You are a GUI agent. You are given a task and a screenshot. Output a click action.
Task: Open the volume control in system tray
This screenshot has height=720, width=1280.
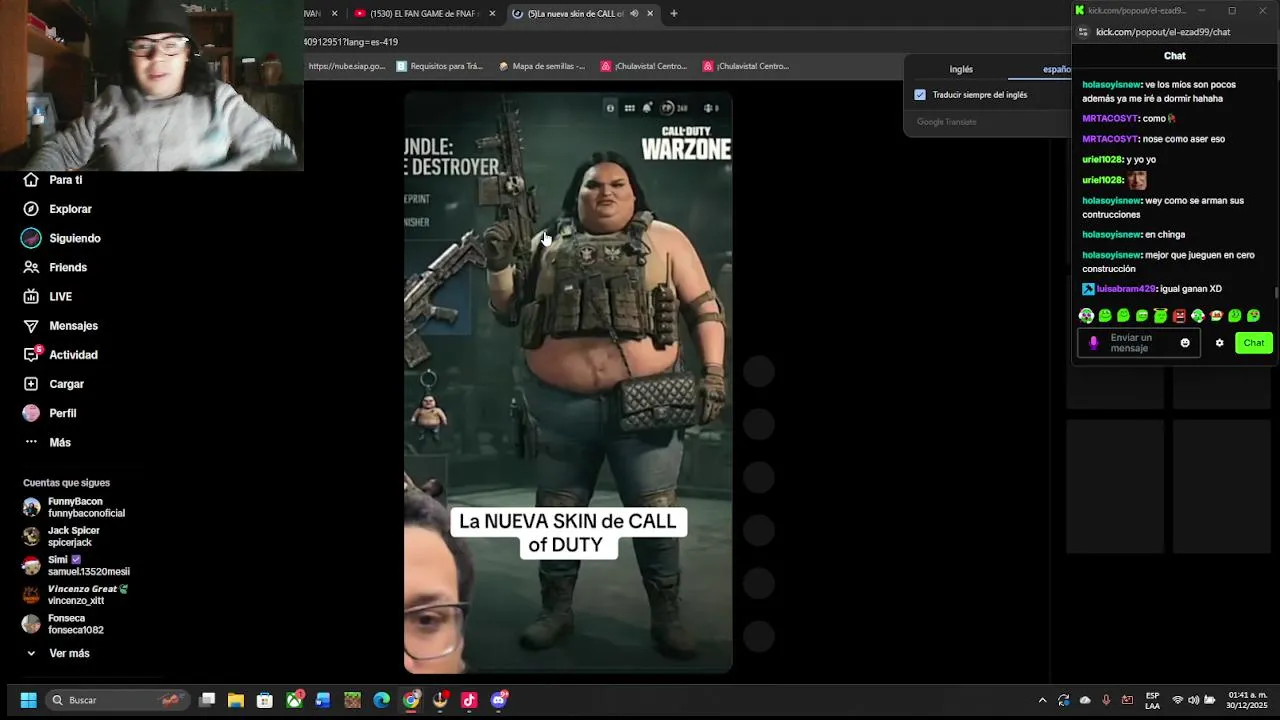(x=1193, y=700)
